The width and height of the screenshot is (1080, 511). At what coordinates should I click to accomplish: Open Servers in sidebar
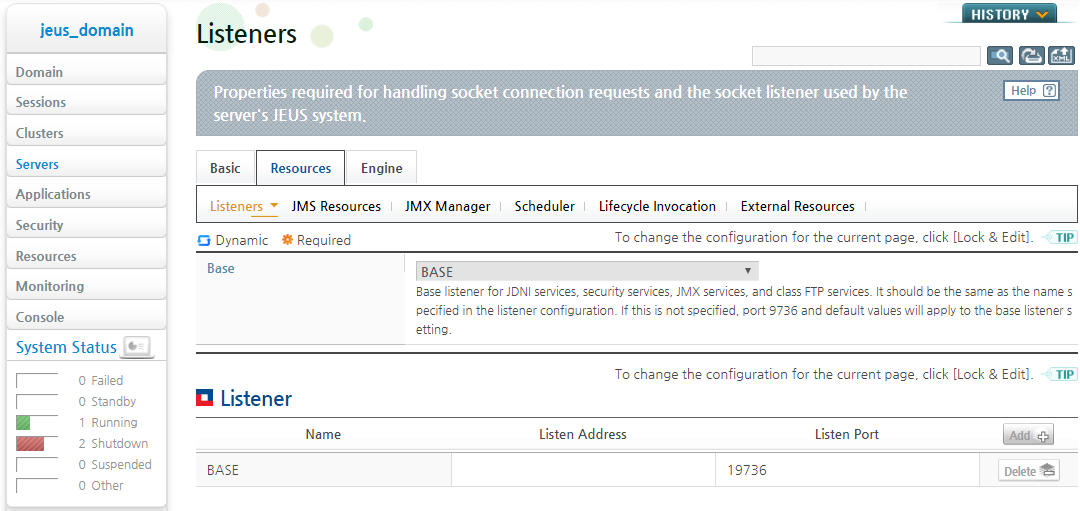tap(87, 164)
